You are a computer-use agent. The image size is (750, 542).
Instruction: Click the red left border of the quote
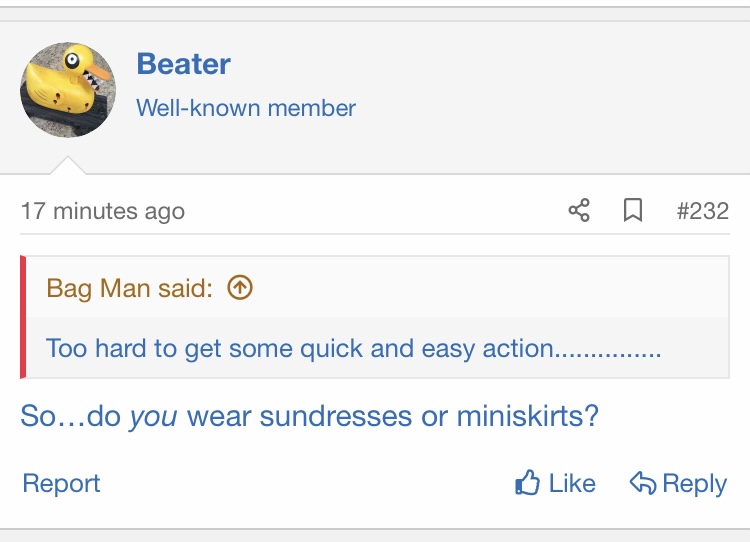[23, 317]
